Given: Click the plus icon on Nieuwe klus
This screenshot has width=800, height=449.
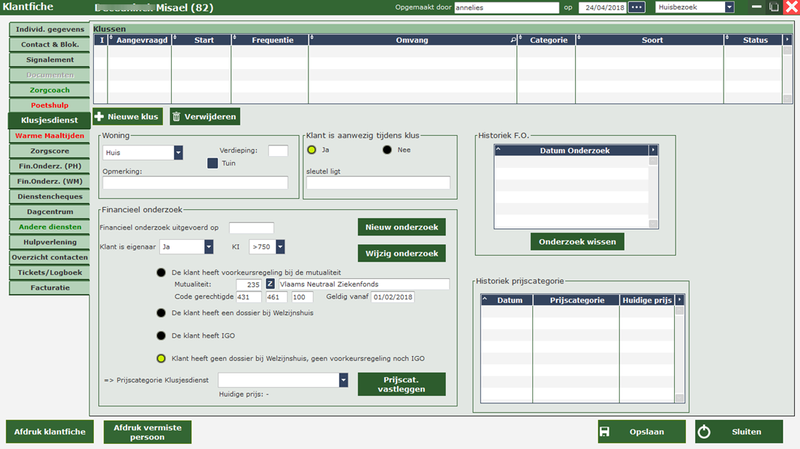Looking at the screenshot, I should tap(100, 117).
